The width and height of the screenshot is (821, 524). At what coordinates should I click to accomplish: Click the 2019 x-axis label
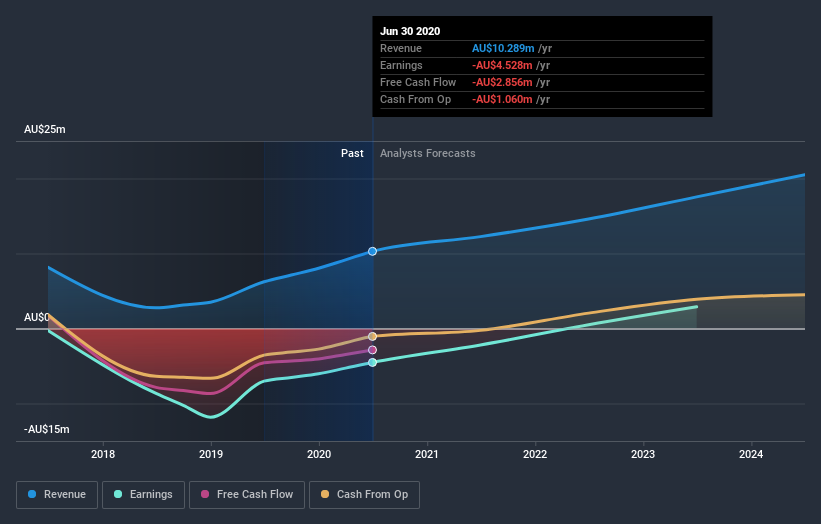coord(211,454)
